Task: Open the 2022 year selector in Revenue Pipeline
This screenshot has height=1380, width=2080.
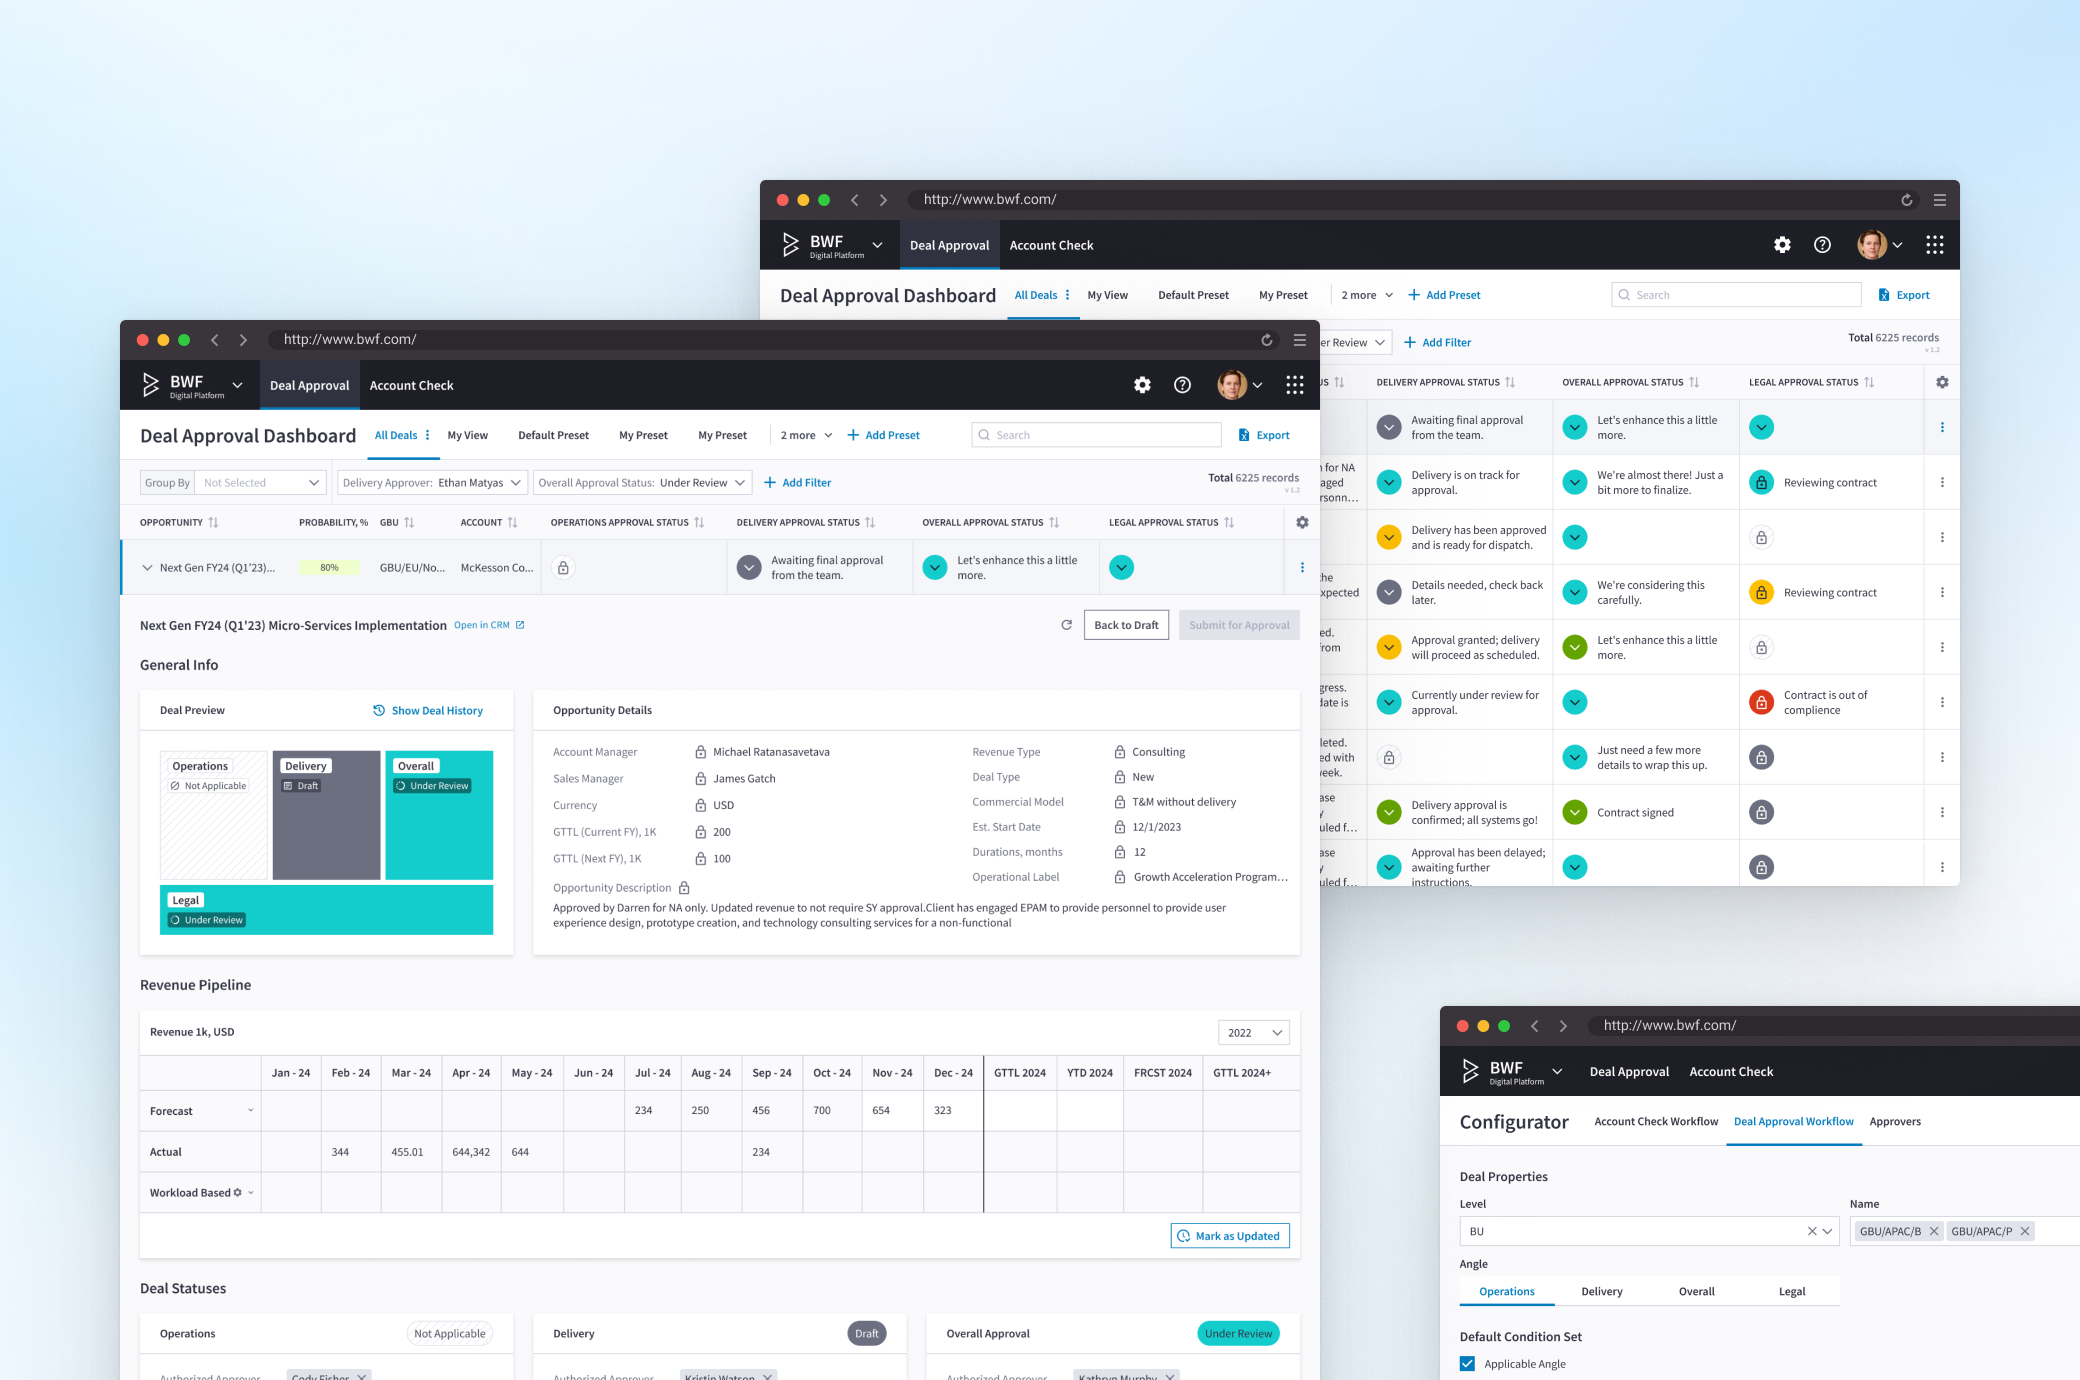Action: [1252, 1031]
